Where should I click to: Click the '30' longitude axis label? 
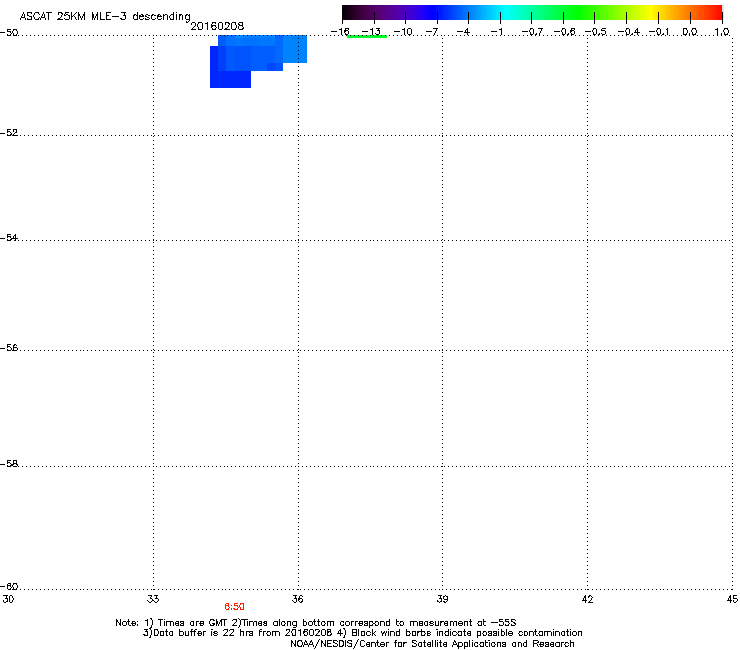[8, 599]
